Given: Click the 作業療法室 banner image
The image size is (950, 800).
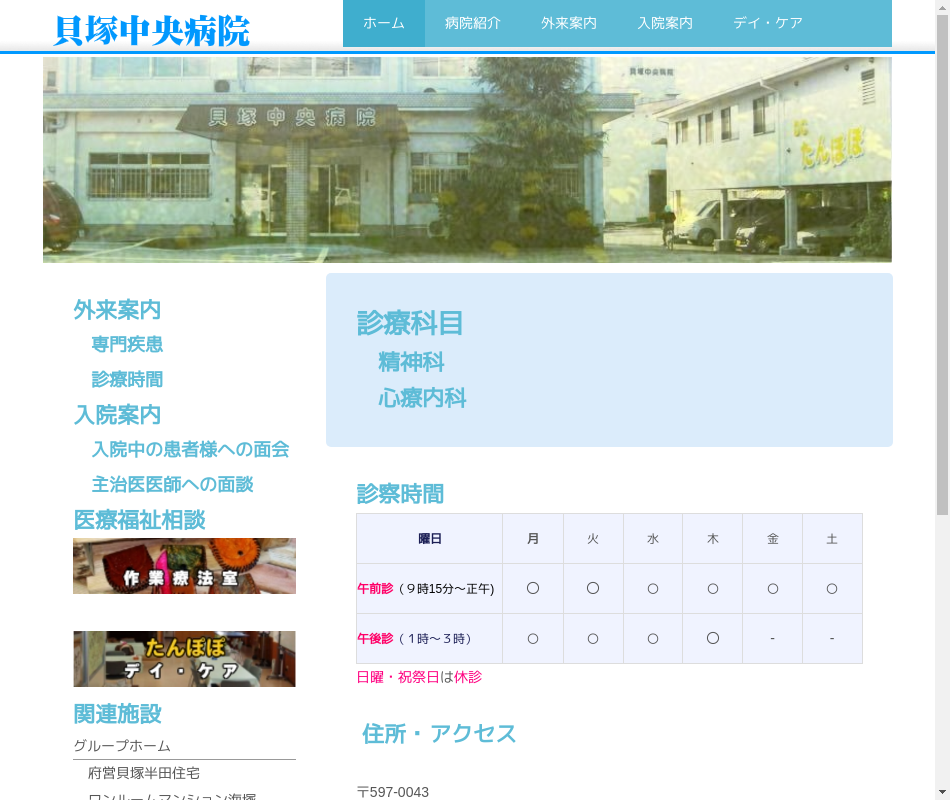Looking at the screenshot, I should tap(184, 566).
